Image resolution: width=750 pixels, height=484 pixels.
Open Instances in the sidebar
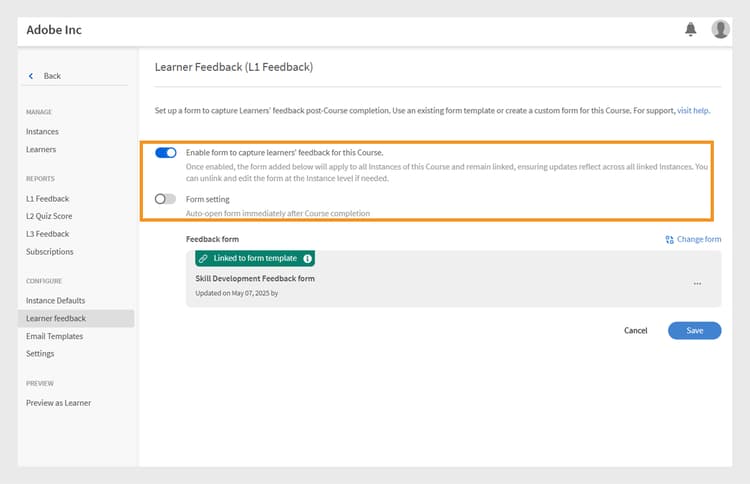[42, 132]
